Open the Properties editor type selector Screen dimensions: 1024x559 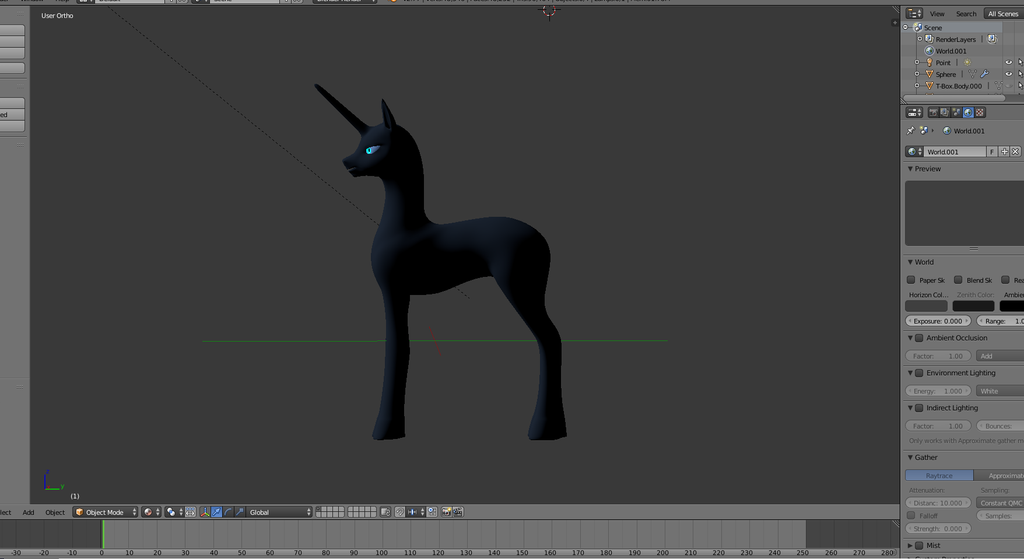[914, 112]
